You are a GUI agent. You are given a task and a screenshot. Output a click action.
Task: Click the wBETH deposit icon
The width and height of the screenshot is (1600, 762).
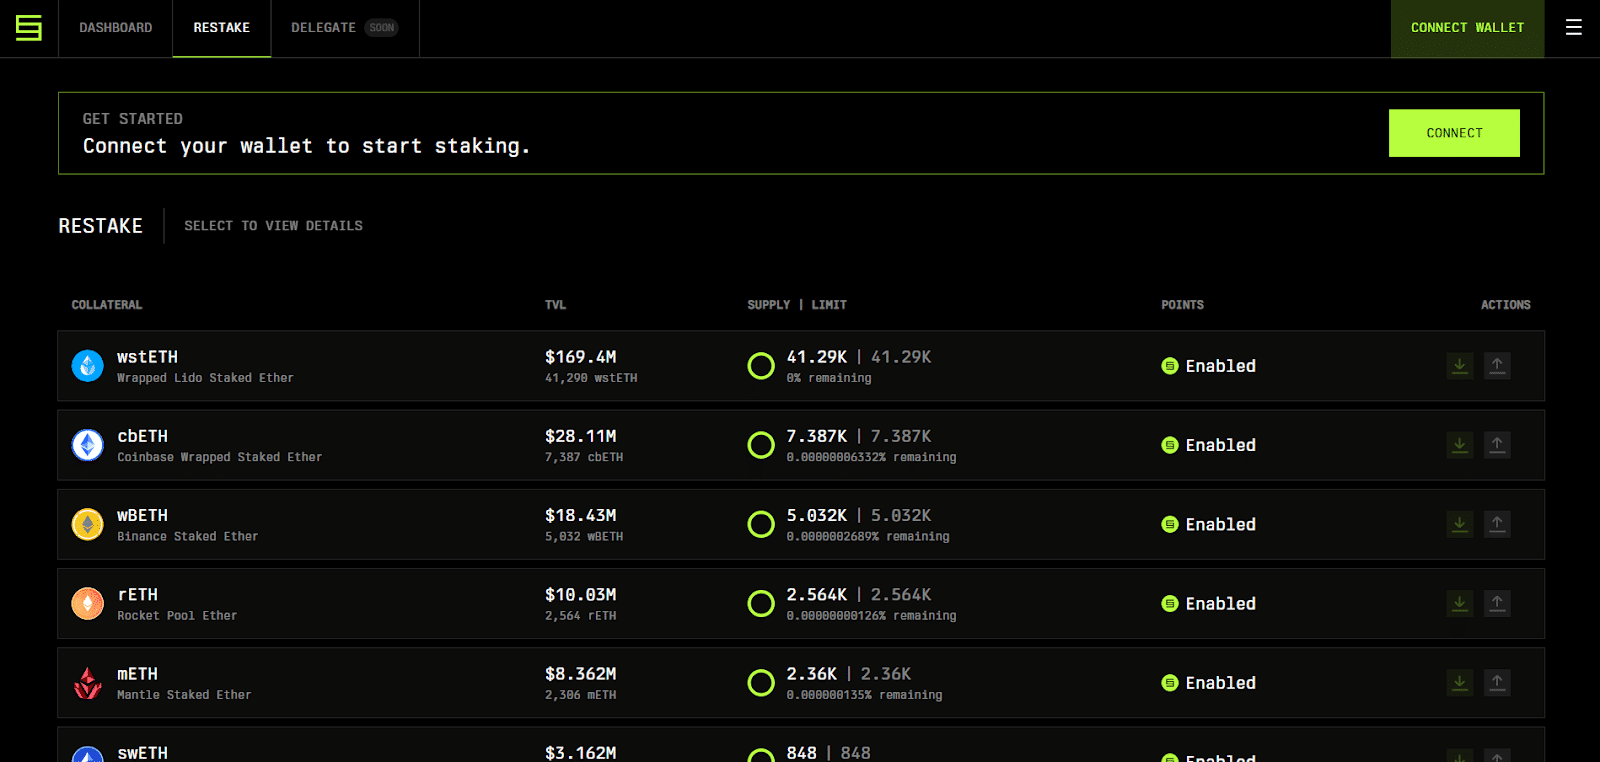coord(1460,524)
